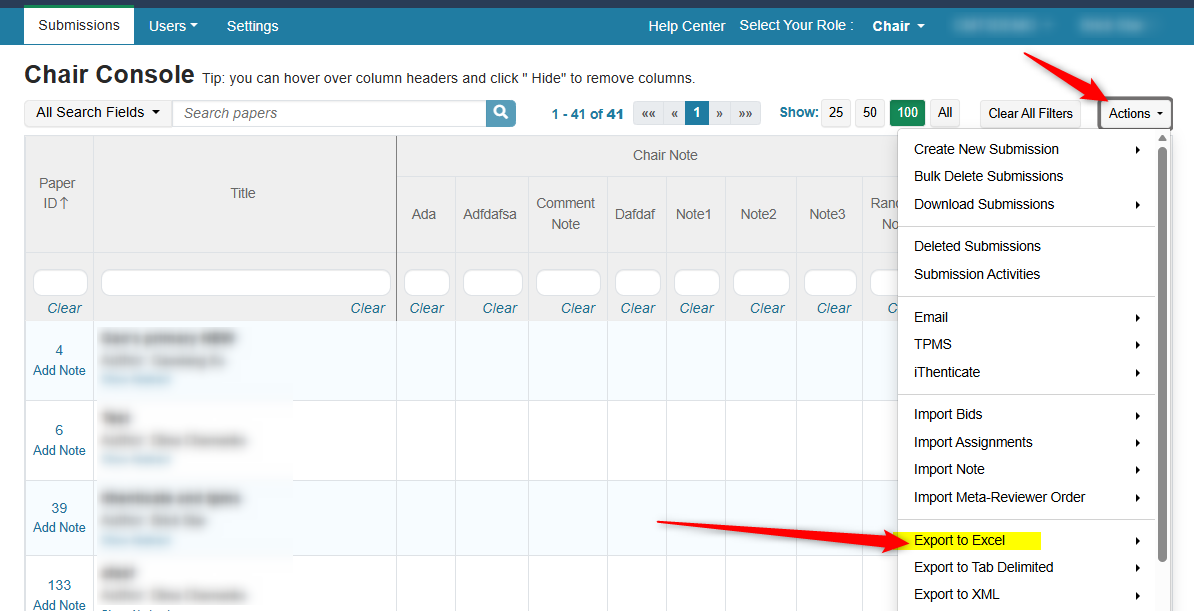Image resolution: width=1194 pixels, height=611 pixels.
Task: Show 100 papers per page
Action: coord(907,113)
